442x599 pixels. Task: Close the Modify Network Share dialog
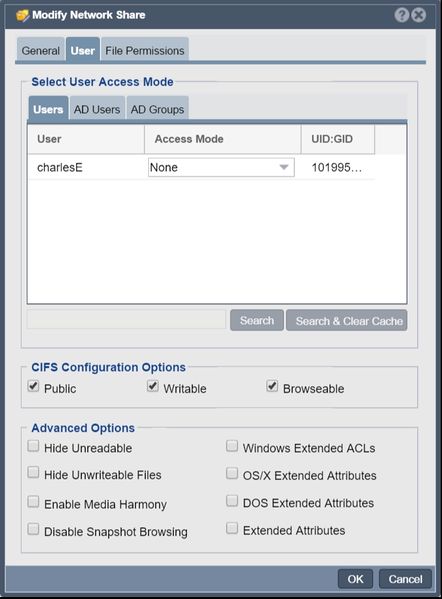coord(419,15)
